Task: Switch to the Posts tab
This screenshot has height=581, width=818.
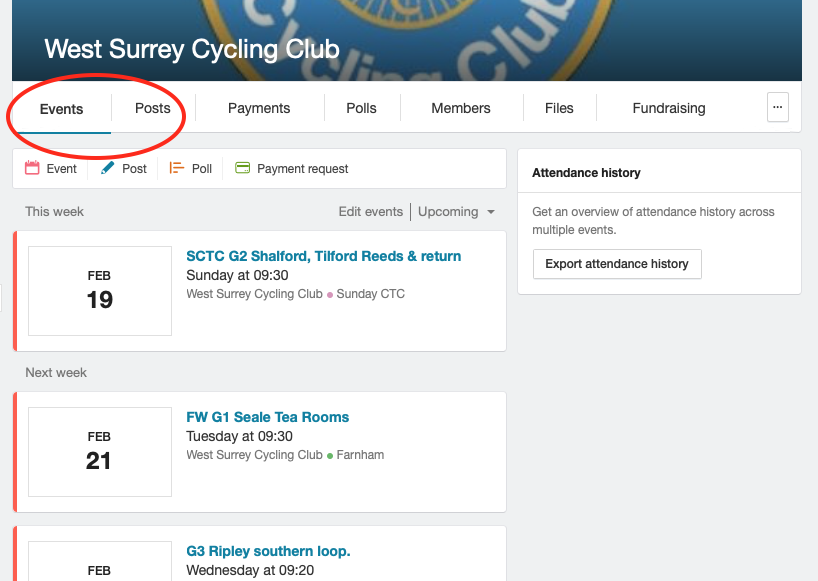Action: coord(153,108)
